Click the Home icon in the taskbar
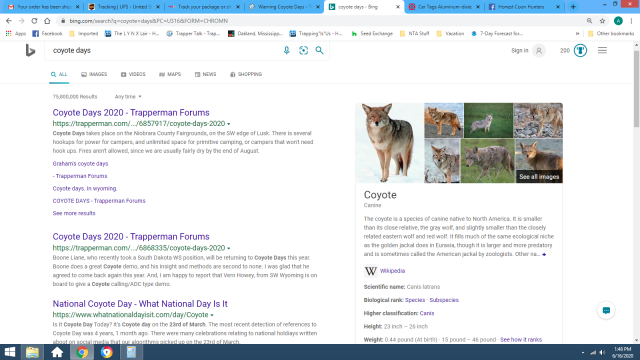Viewport: 640px width, 360px height. 57,352
